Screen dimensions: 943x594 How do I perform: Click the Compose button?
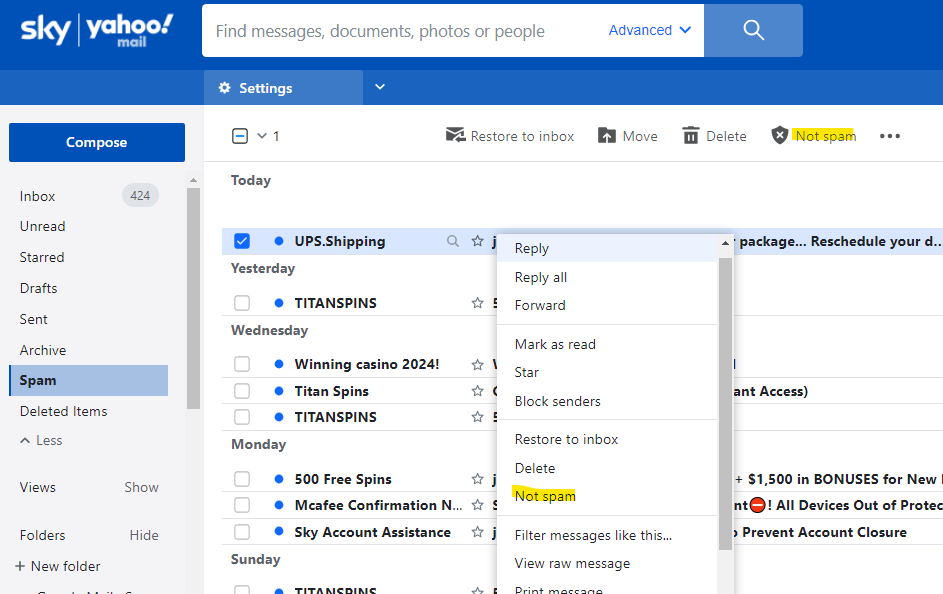(97, 142)
